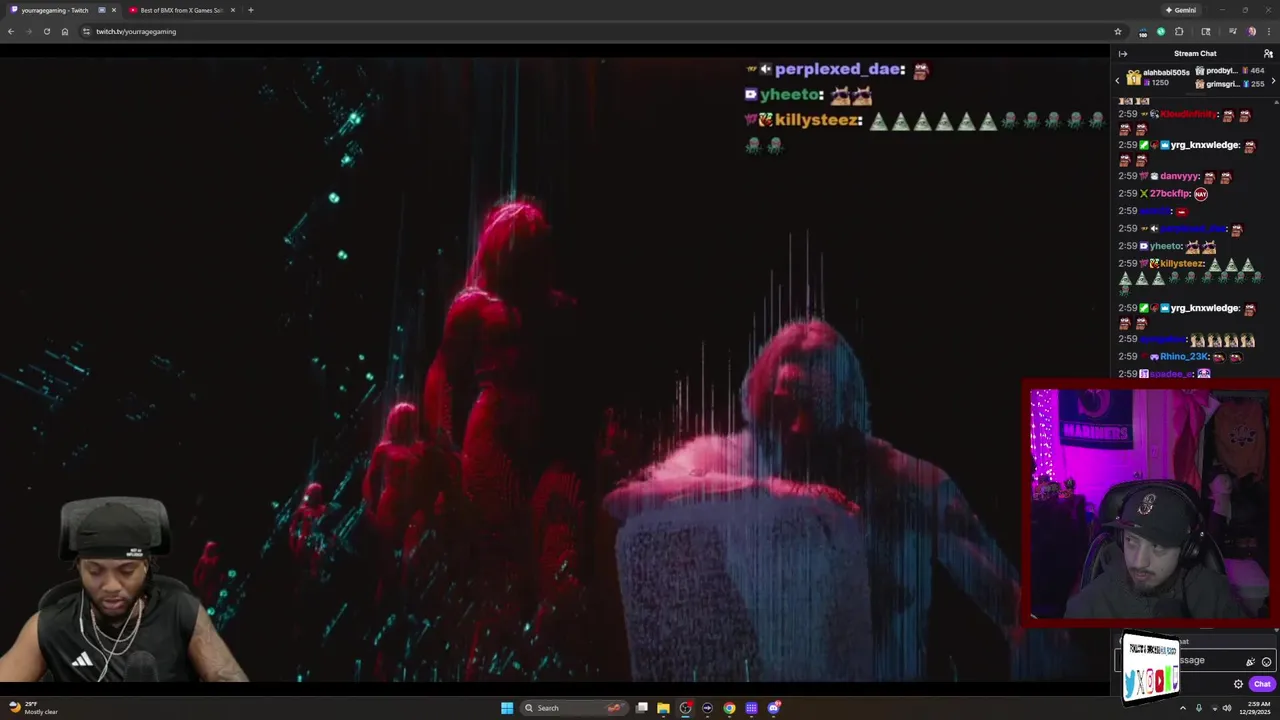
Task: Reload the Twitch page
Action: 46,31
